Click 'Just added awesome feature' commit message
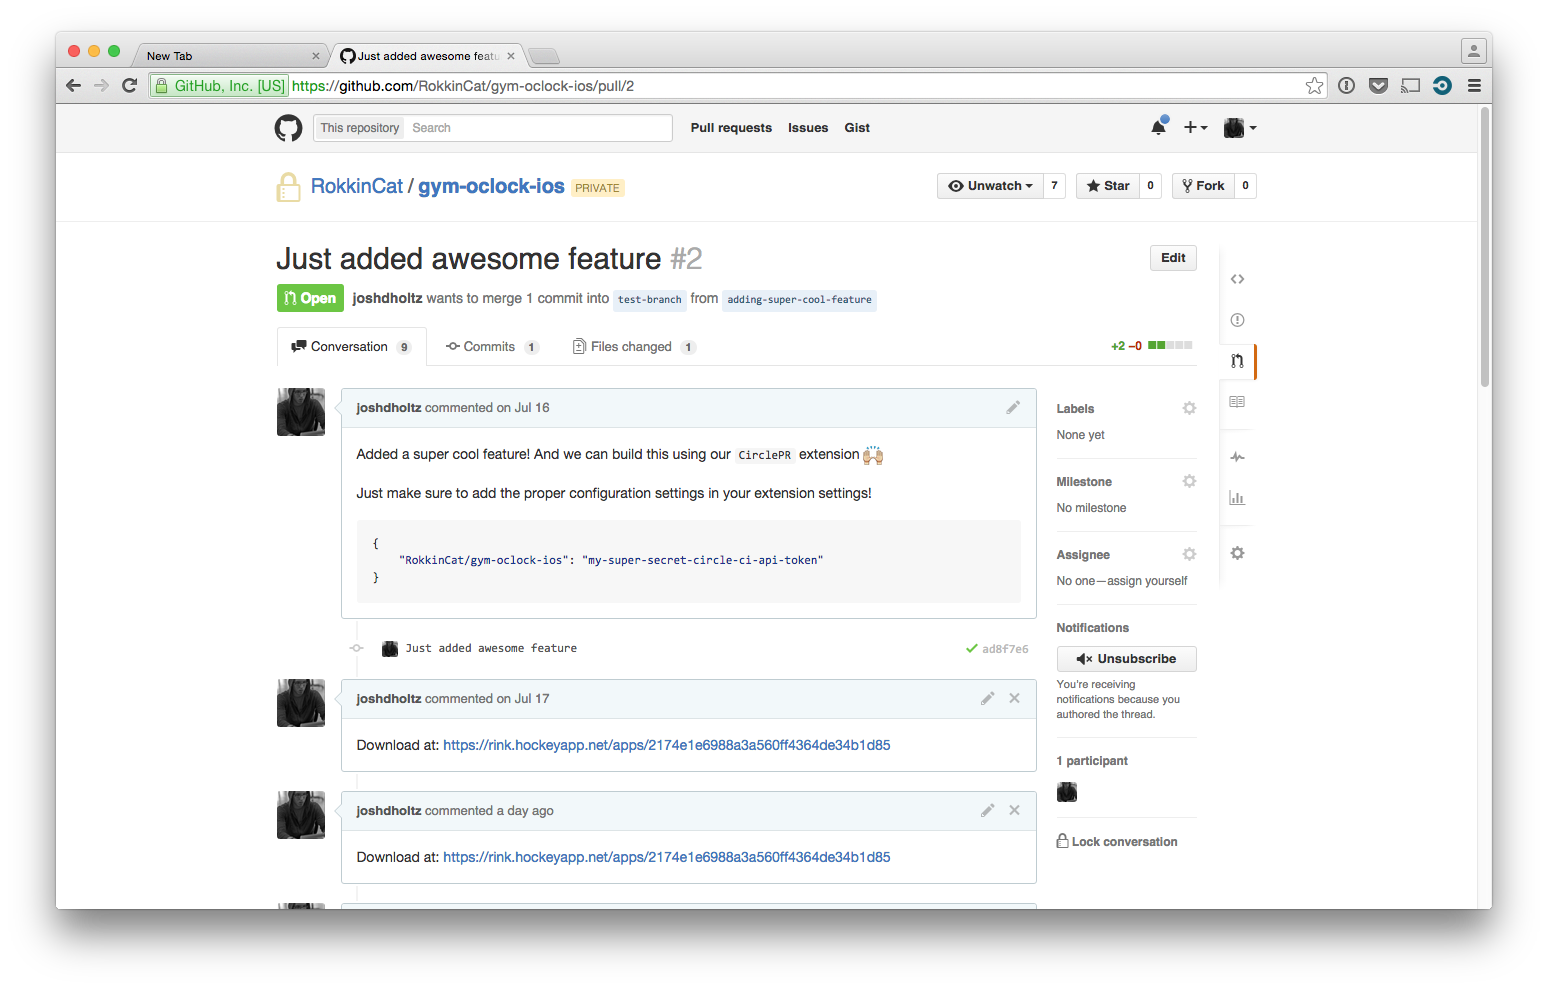Image resolution: width=1548 pixels, height=989 pixels. click(x=491, y=648)
